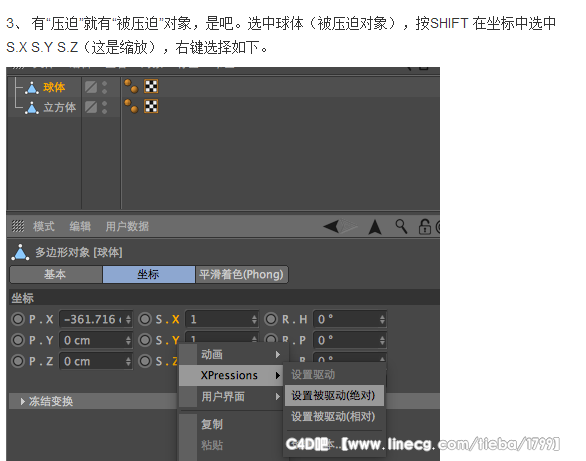Image resolution: width=586 pixels, height=461 pixels.
Task: Click the R.P stepper arrows
Action: [x=382, y=340]
